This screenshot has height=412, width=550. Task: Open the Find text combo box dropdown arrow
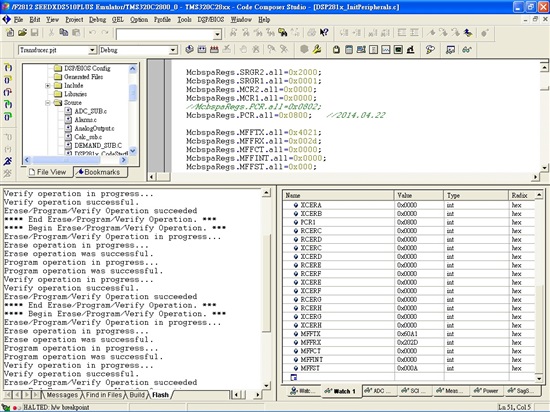coord(217,34)
